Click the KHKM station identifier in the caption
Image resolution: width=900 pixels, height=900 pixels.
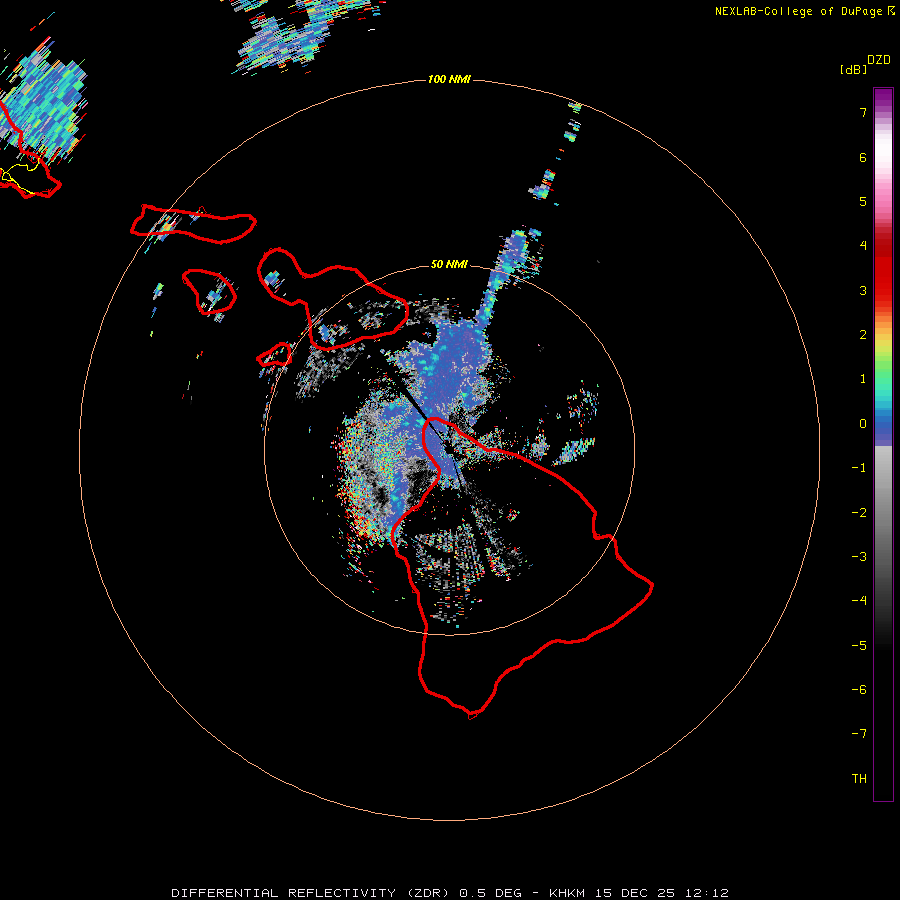tap(567, 893)
